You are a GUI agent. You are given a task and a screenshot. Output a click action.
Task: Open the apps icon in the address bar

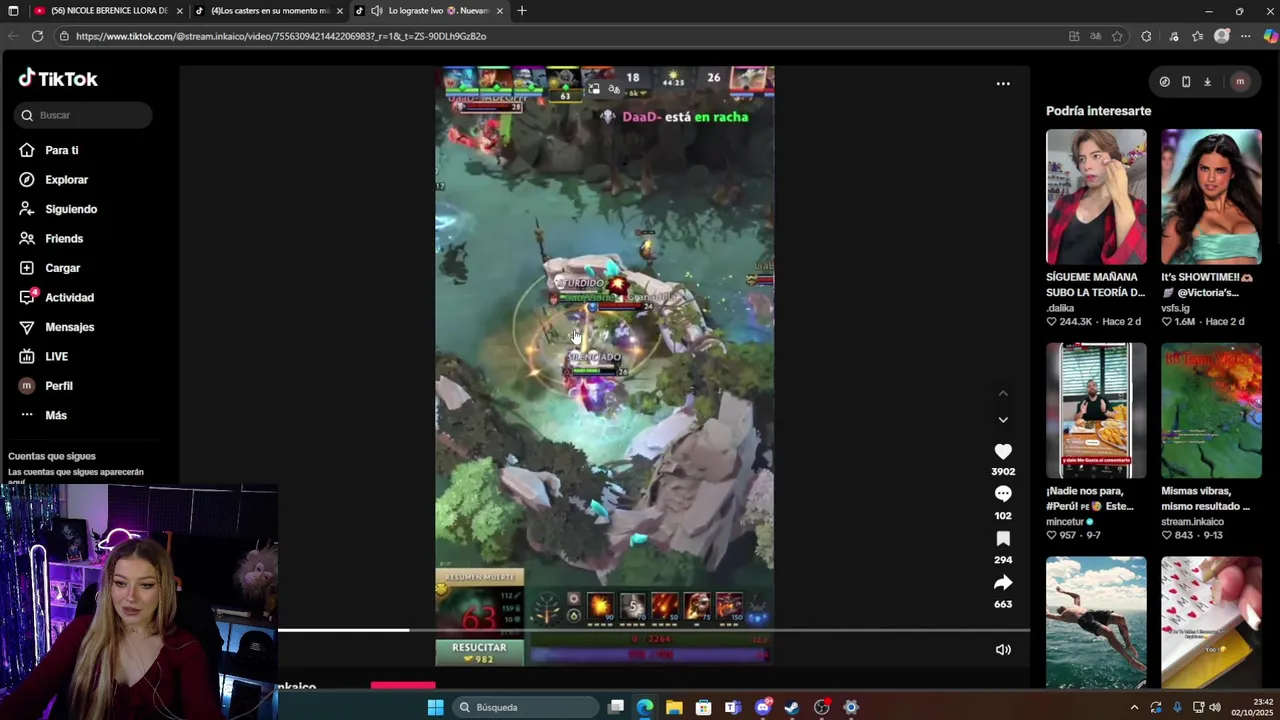(1074, 36)
